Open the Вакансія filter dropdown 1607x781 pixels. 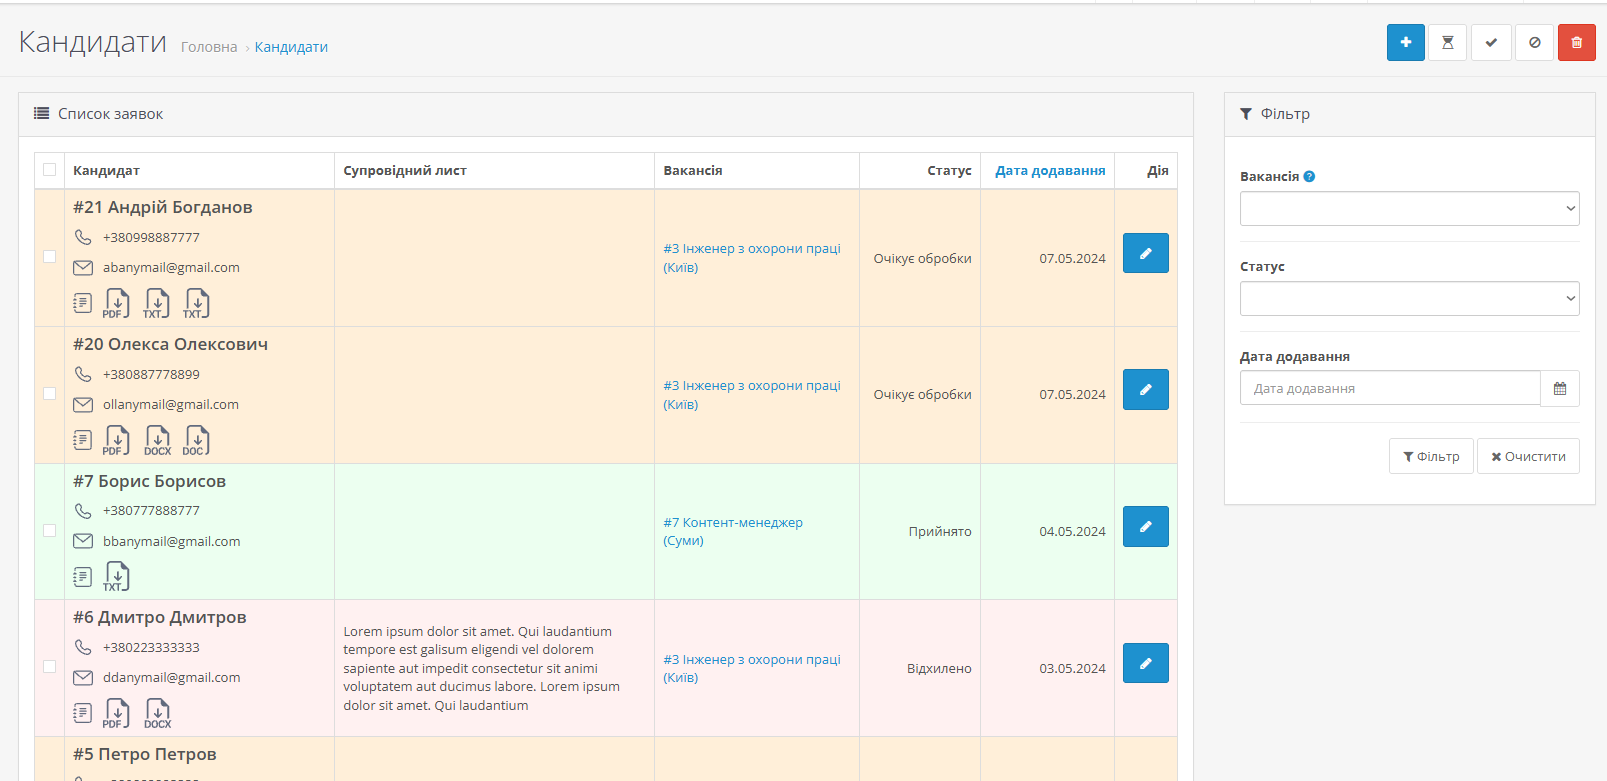pos(1409,208)
